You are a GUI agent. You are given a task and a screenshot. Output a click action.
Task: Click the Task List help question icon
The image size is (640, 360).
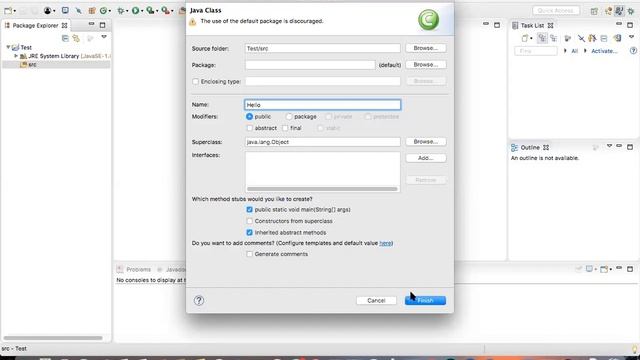point(633,51)
